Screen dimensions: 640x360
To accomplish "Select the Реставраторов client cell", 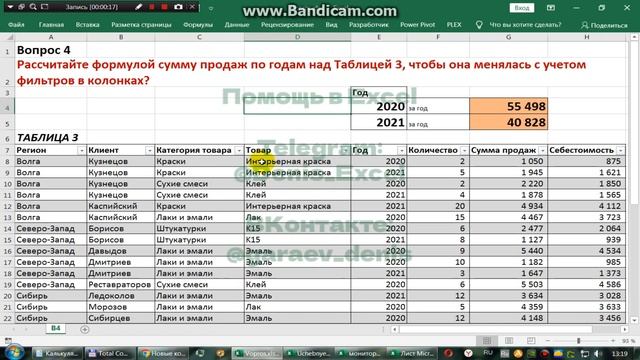I will (x=120, y=284).
